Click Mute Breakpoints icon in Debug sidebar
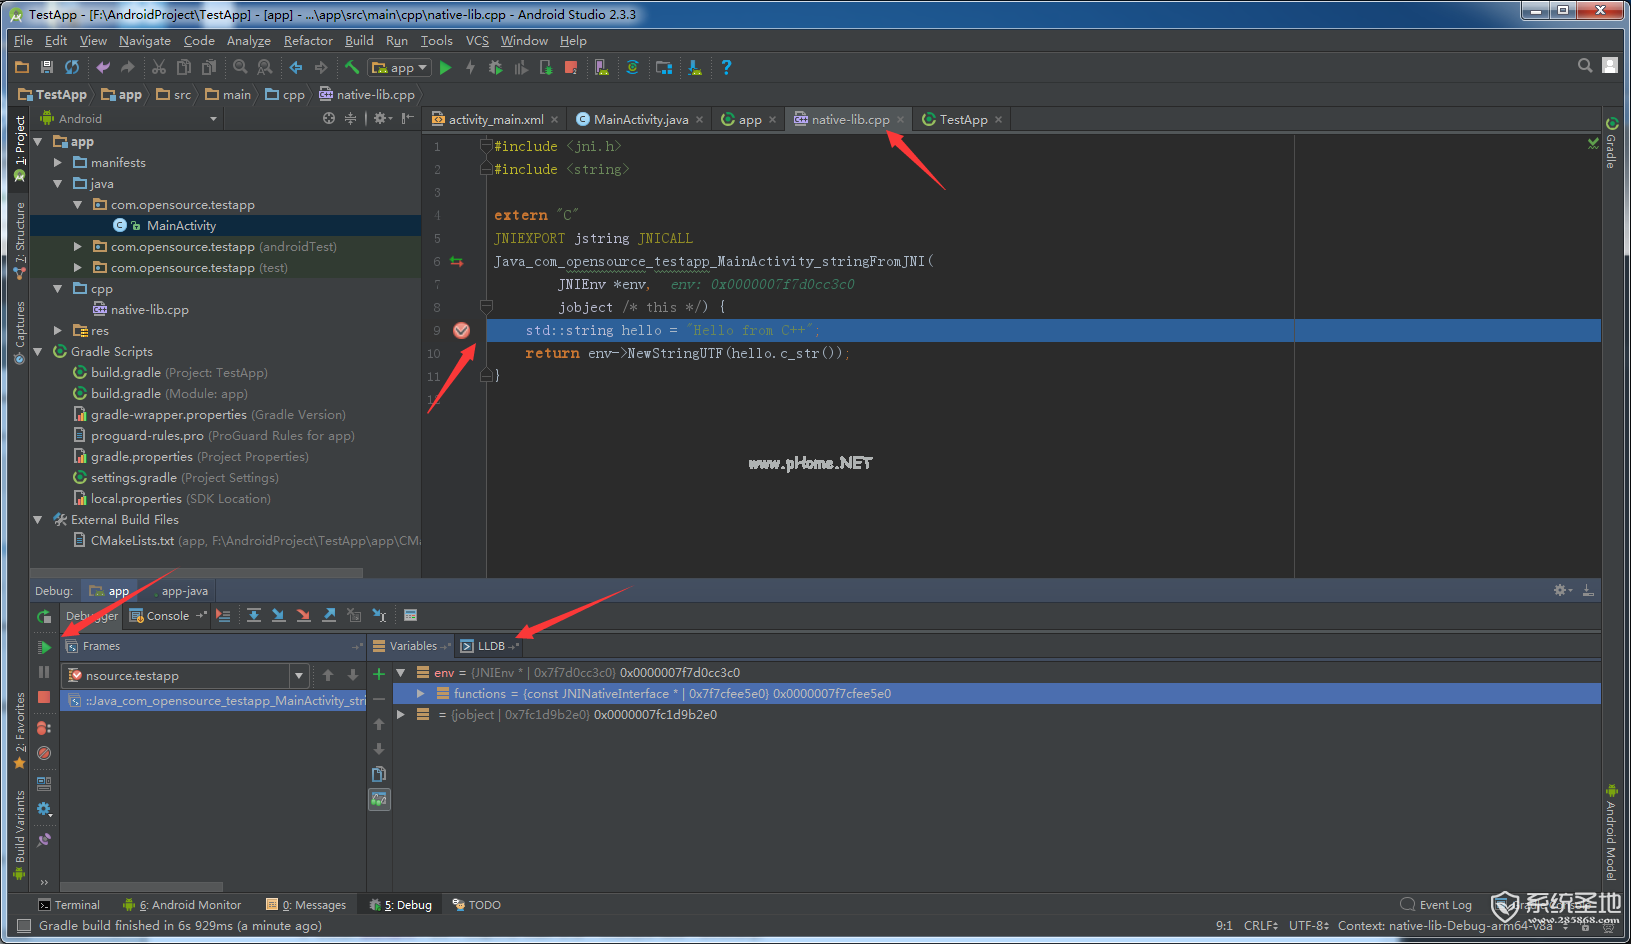This screenshot has height=944, width=1631. 44,753
